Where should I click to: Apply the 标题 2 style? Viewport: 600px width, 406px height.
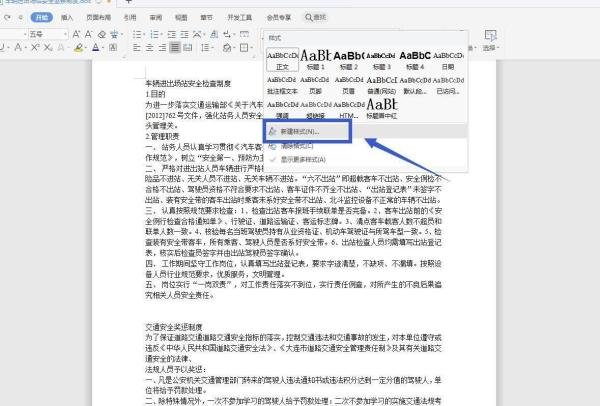(349, 60)
